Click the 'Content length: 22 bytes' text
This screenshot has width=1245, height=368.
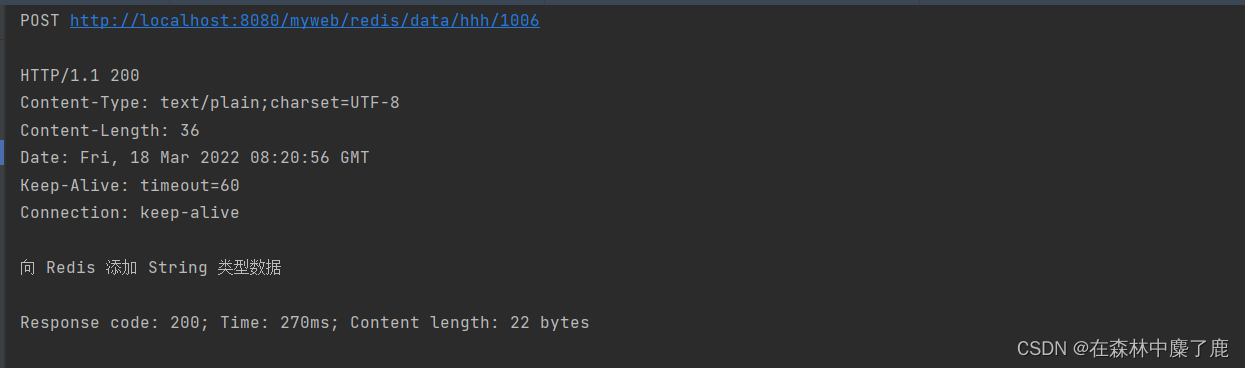470,323
